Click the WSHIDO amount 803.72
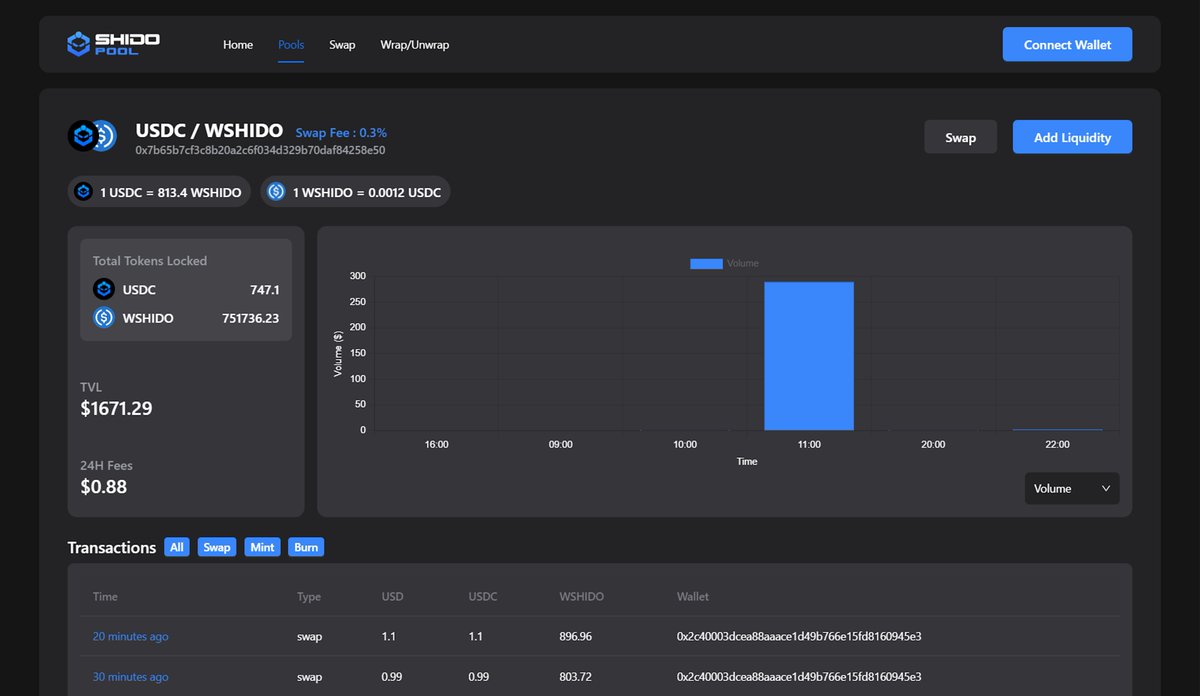Viewport: 1200px width, 696px height. (x=576, y=677)
